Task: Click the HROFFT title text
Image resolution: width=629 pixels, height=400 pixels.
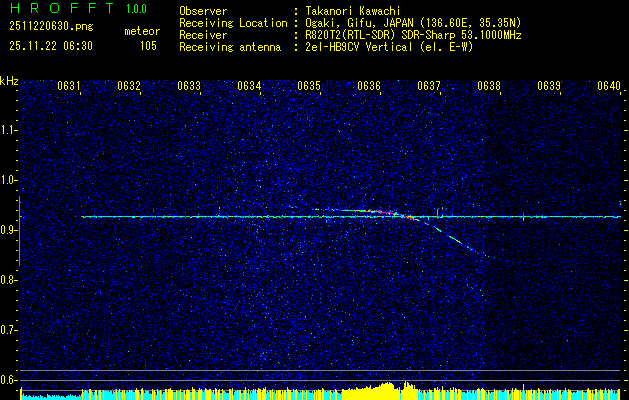Action: pyautogui.click(x=62, y=8)
